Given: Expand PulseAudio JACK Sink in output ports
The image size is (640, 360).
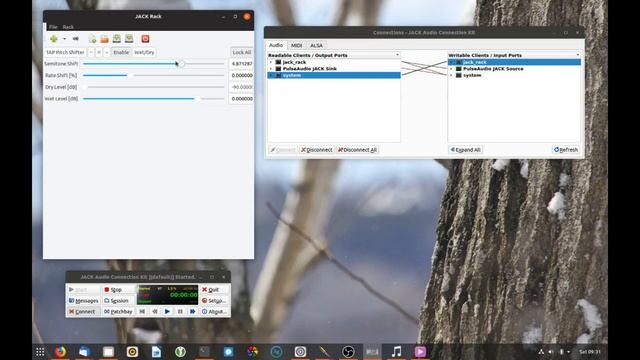Looking at the screenshot, I should 271,69.
